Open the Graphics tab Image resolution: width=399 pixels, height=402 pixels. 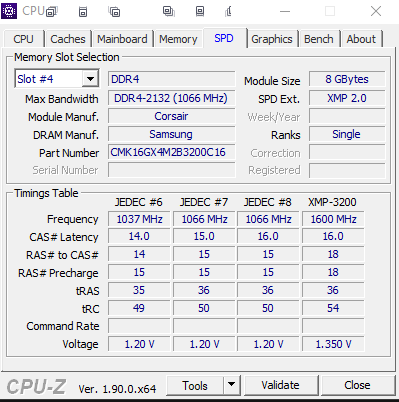point(272,39)
